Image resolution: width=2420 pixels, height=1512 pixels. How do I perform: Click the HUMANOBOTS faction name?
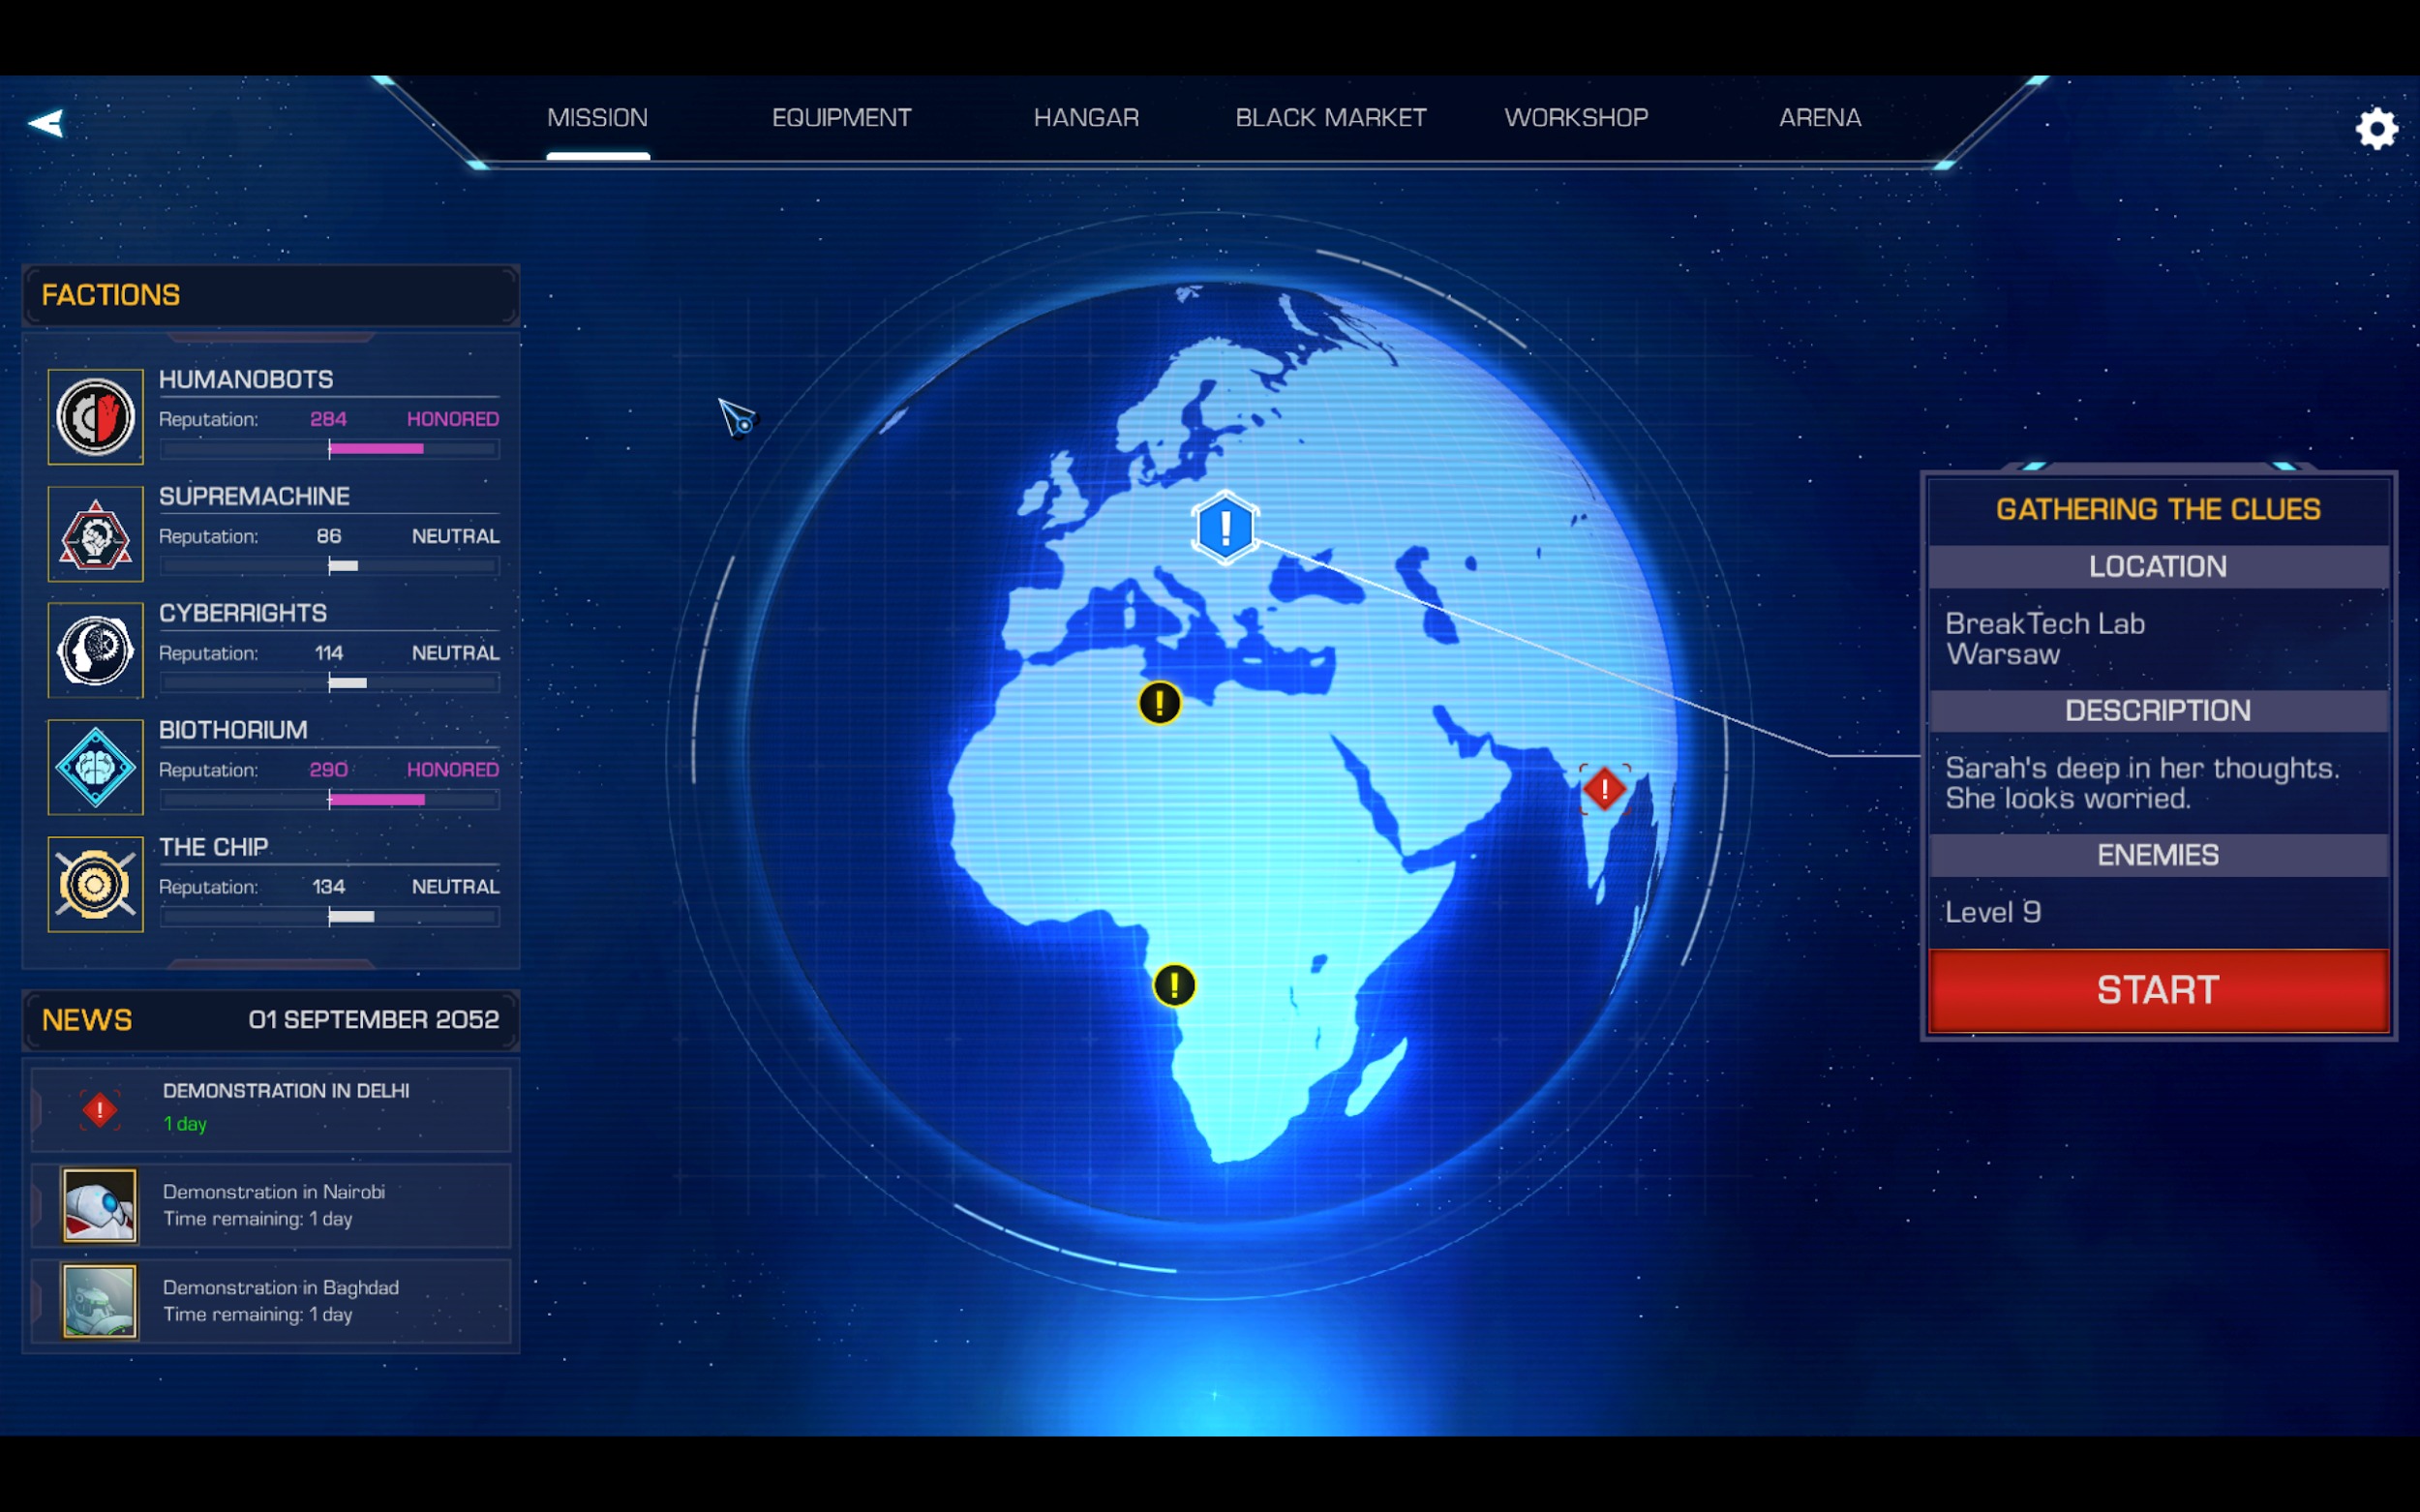246,380
